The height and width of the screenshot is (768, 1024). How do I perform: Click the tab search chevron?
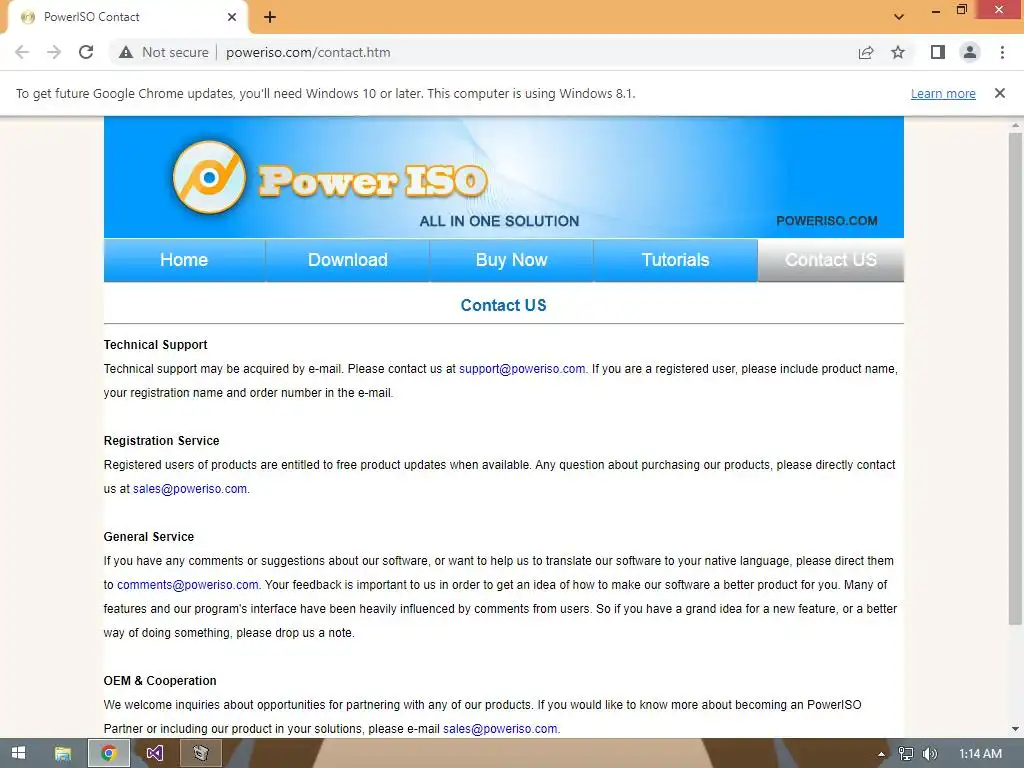tap(899, 17)
